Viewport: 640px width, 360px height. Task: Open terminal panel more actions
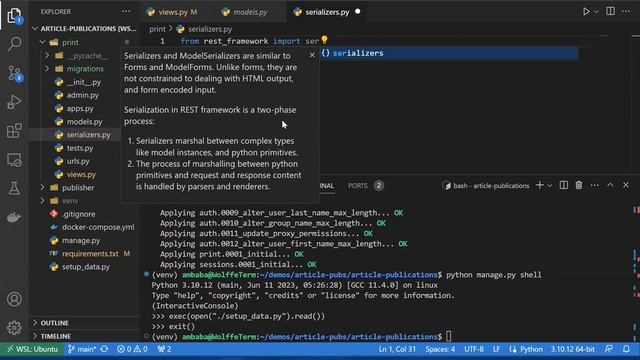click(x=594, y=185)
